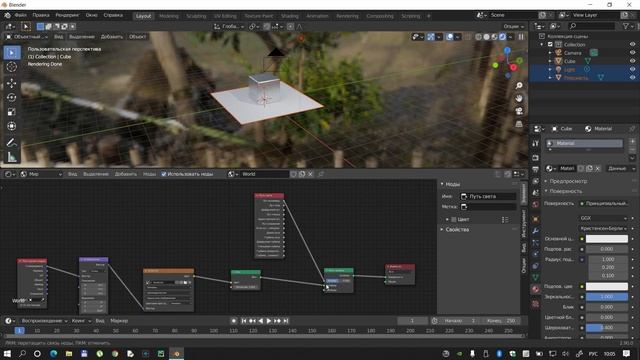The height and width of the screenshot is (360, 640).
Task: Open Windows search from taskbar
Action: tap(22, 353)
